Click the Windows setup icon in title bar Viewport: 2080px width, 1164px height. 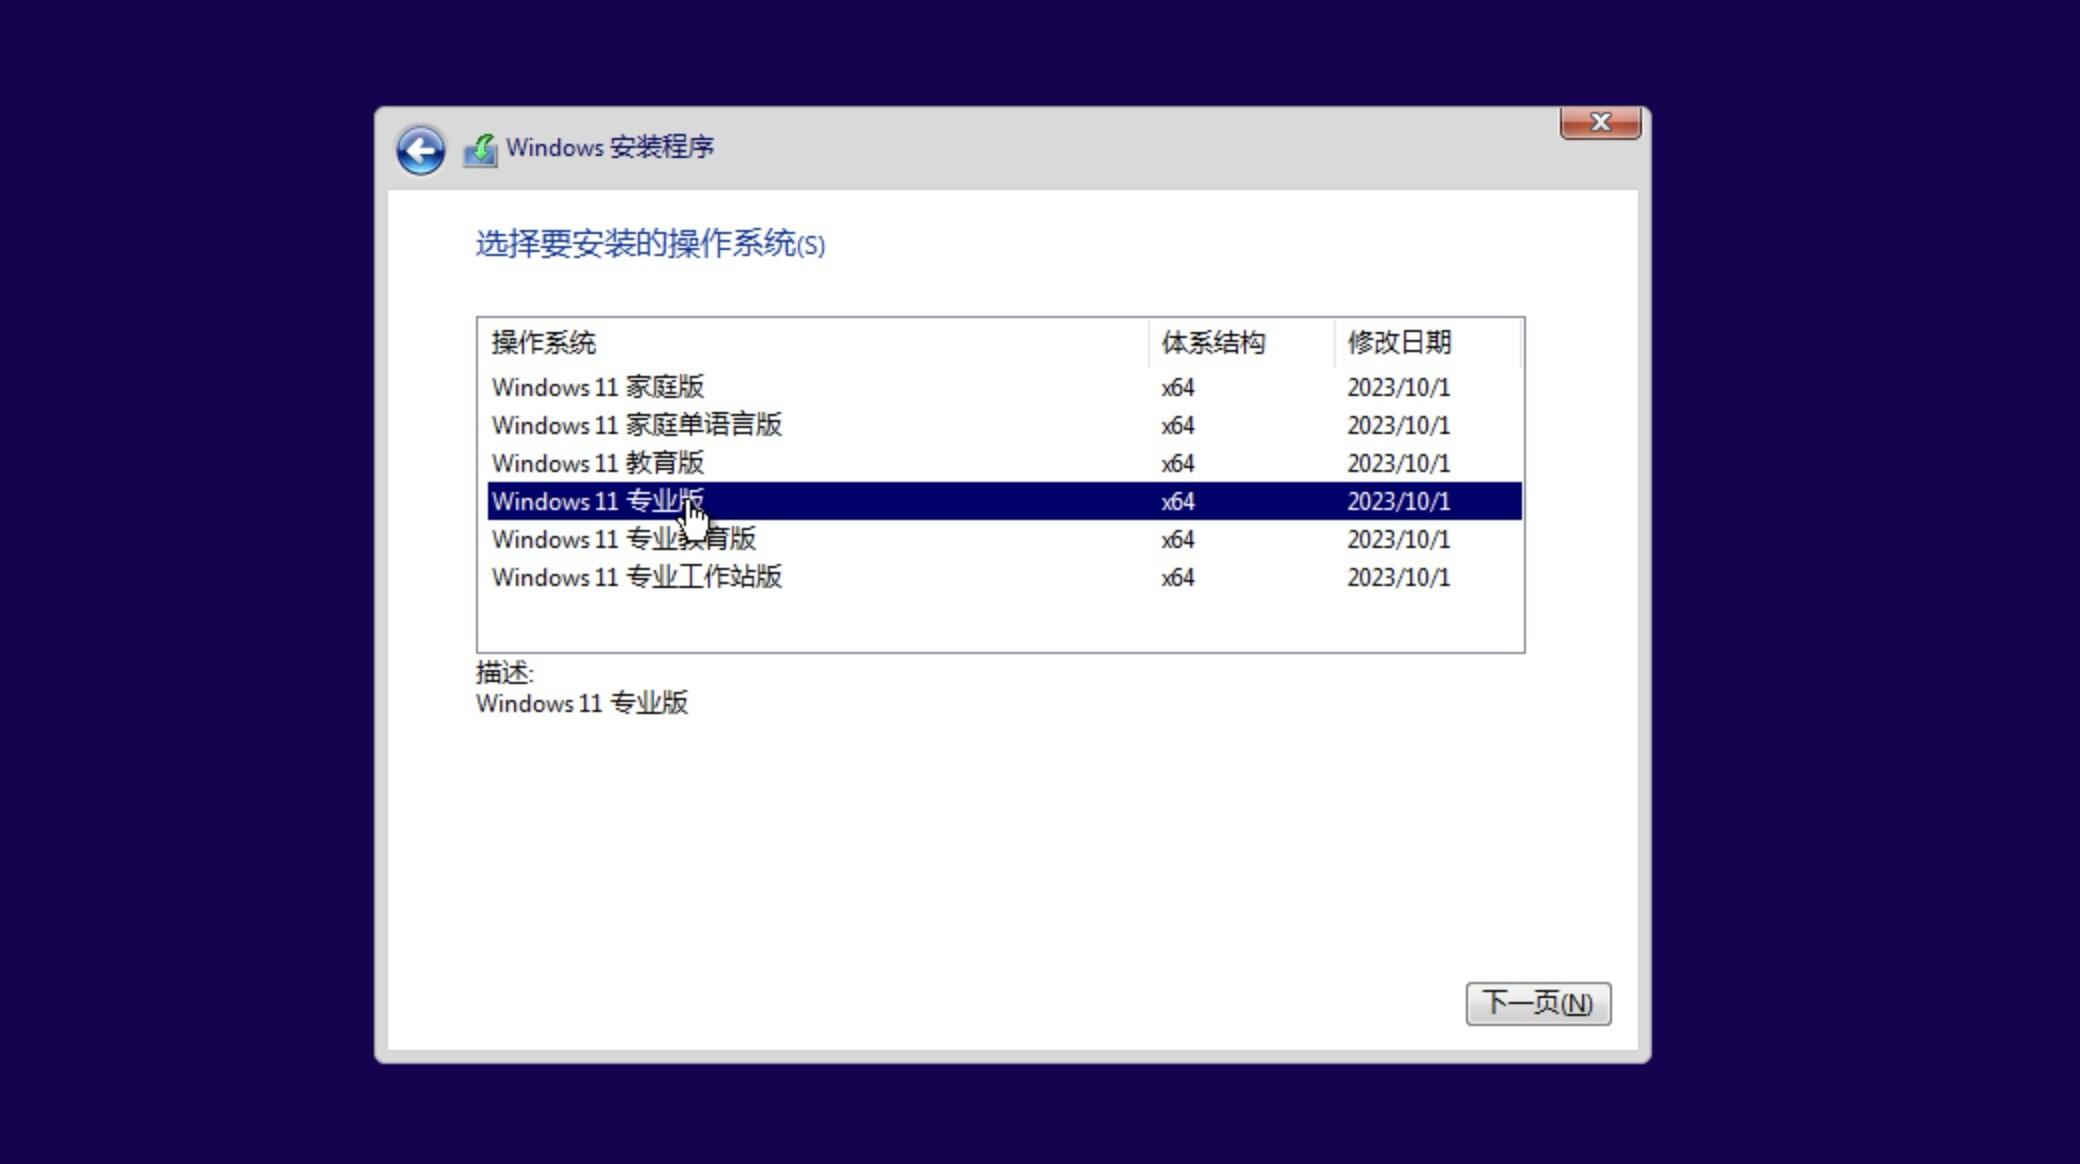(480, 150)
